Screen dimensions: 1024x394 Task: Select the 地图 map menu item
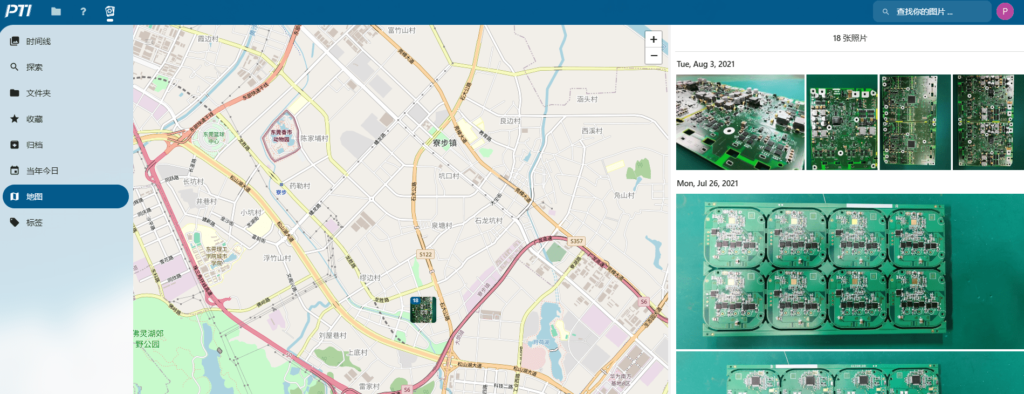pyautogui.click(x=65, y=196)
